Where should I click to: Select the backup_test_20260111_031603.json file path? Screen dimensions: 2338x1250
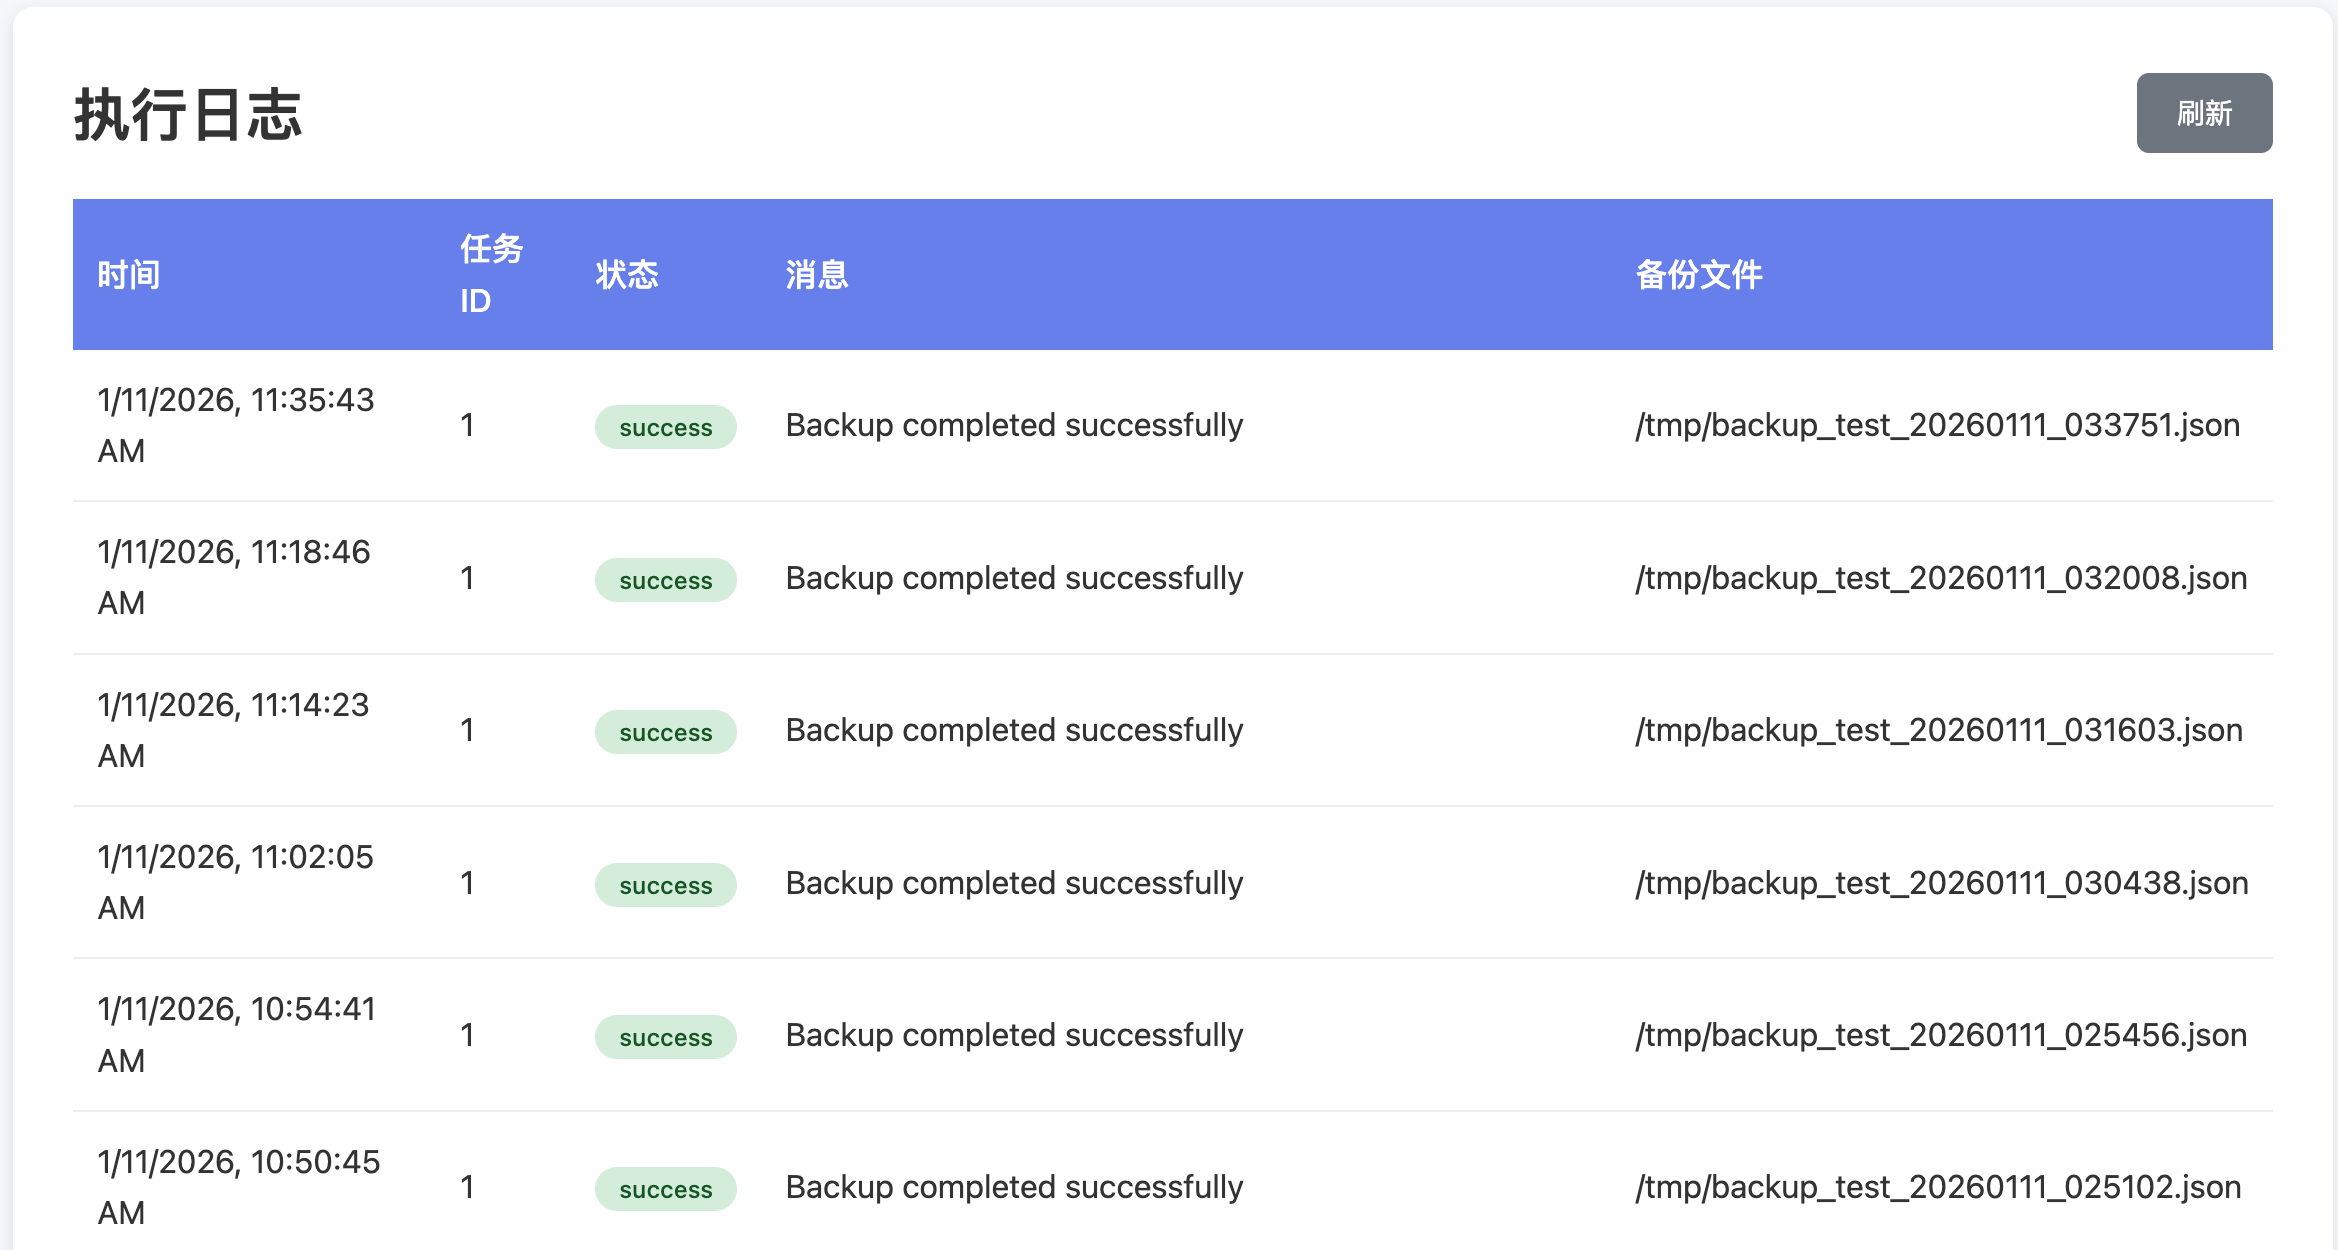point(1939,730)
